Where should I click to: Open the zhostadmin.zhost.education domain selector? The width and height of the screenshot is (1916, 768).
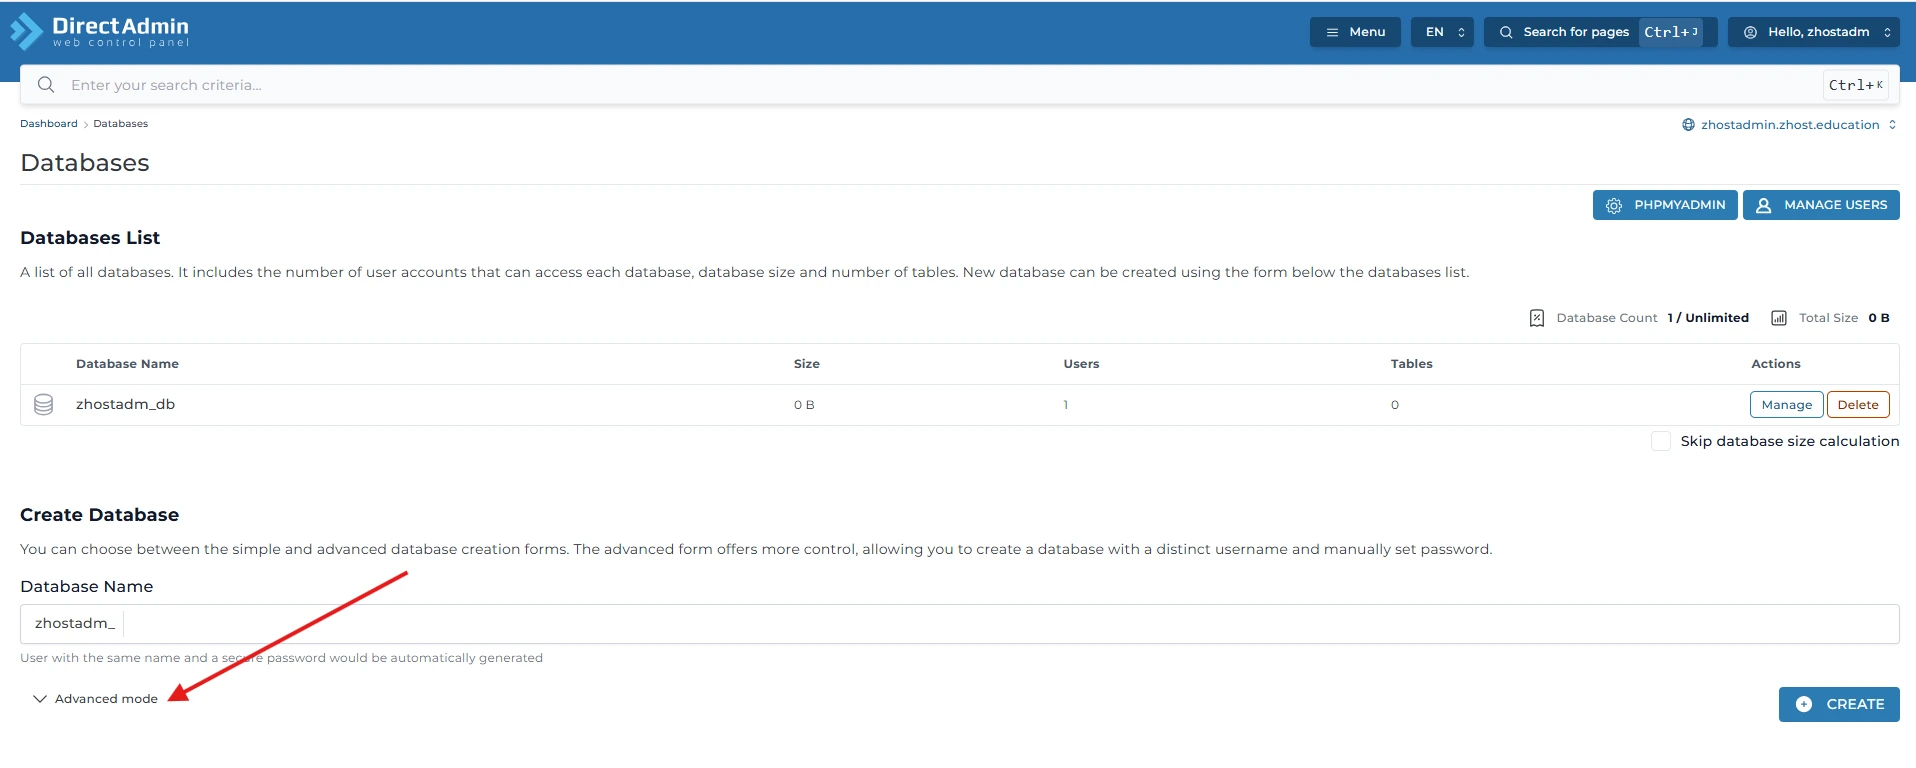tap(1789, 125)
